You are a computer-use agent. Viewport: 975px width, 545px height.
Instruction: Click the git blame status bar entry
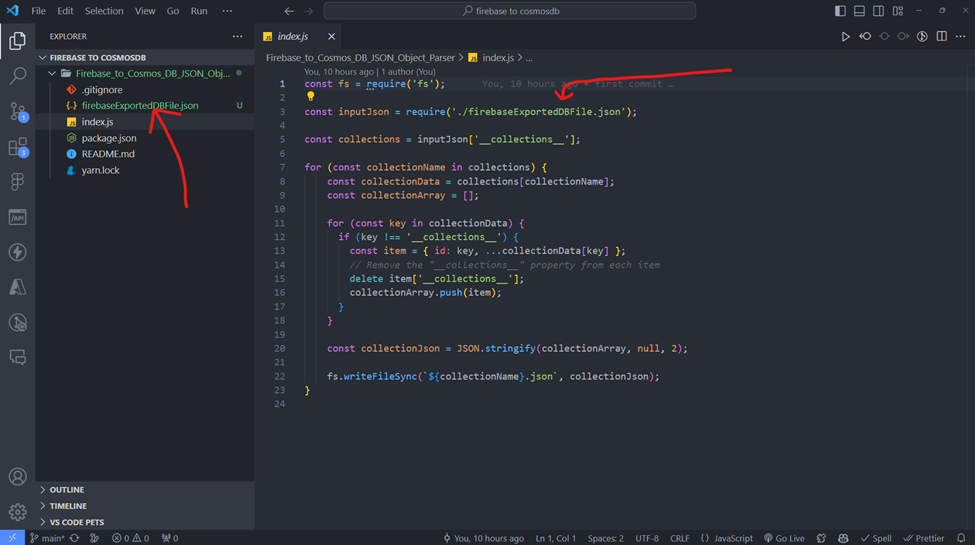[x=484, y=538]
